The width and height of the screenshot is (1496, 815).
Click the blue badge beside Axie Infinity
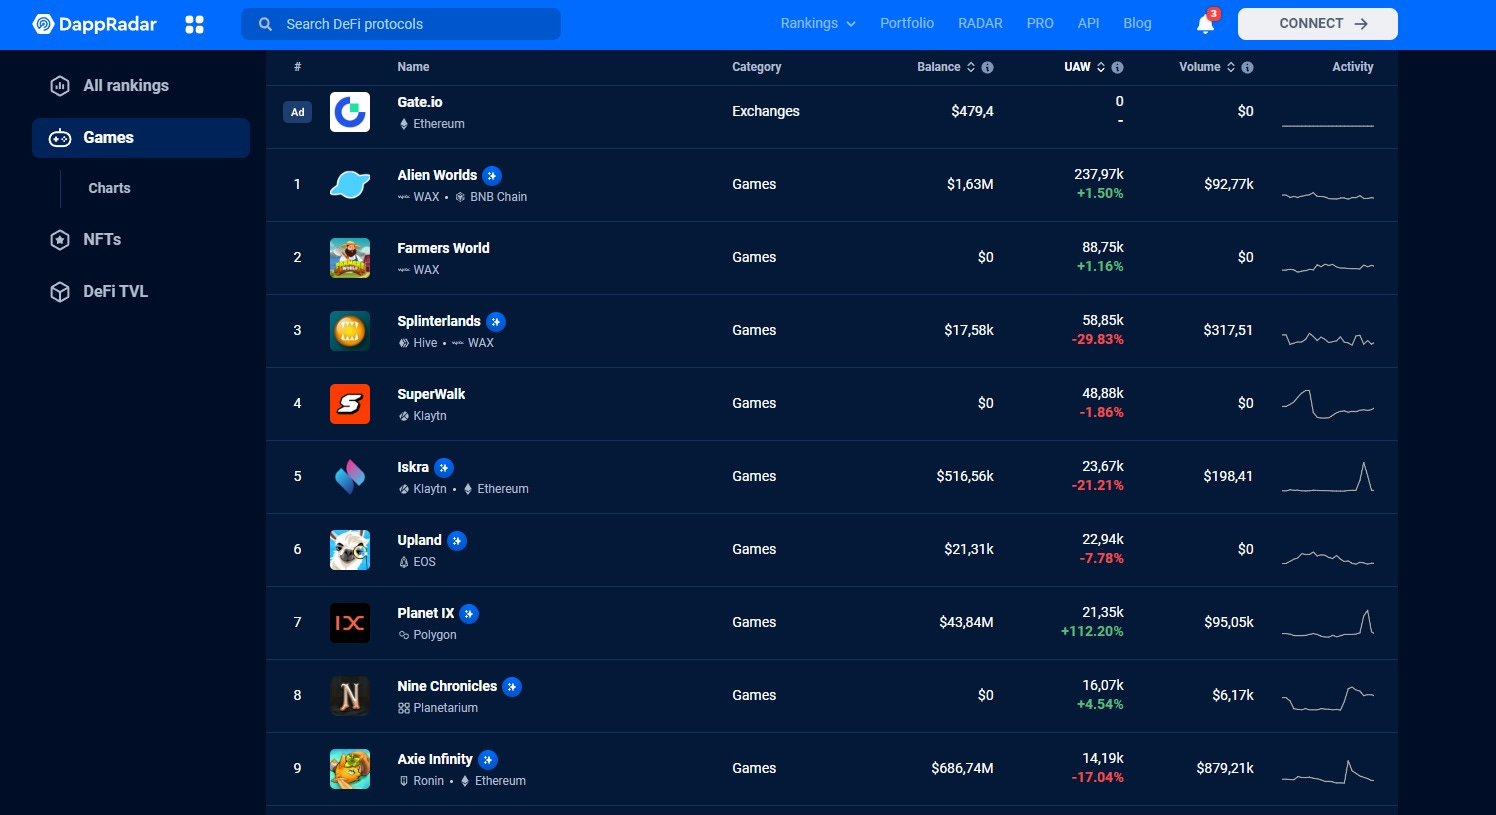[x=488, y=760]
